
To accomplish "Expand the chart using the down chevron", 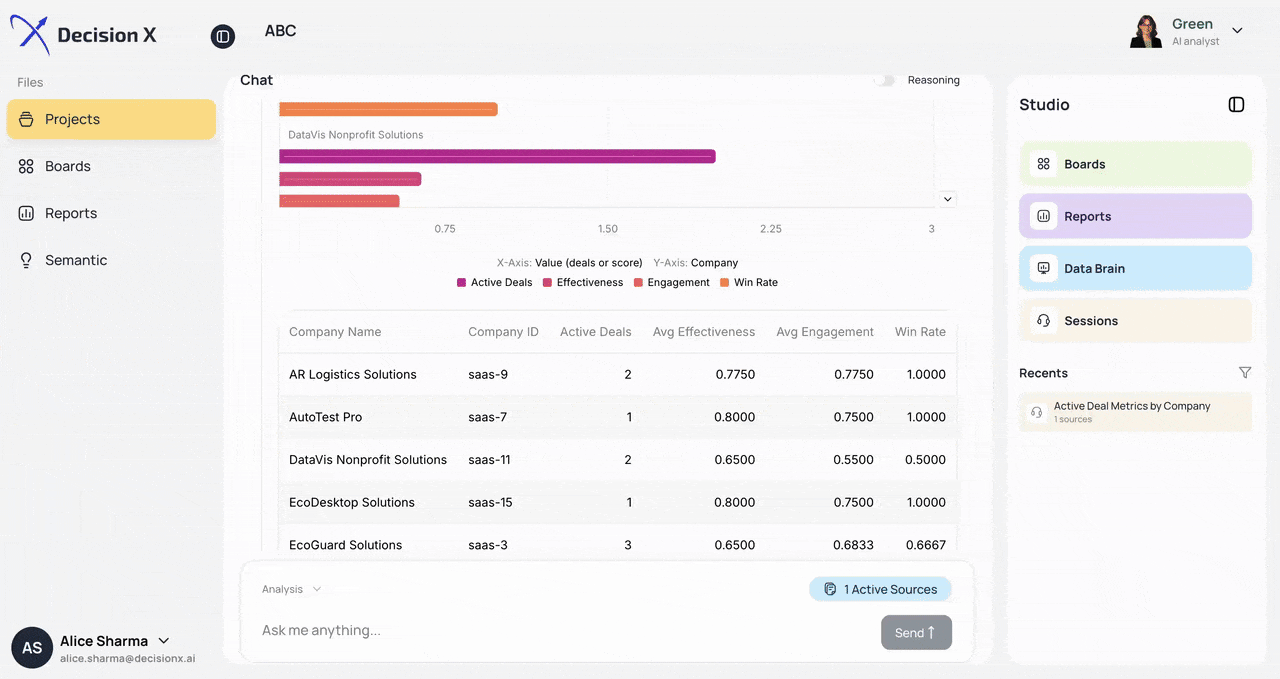I will (x=947, y=199).
